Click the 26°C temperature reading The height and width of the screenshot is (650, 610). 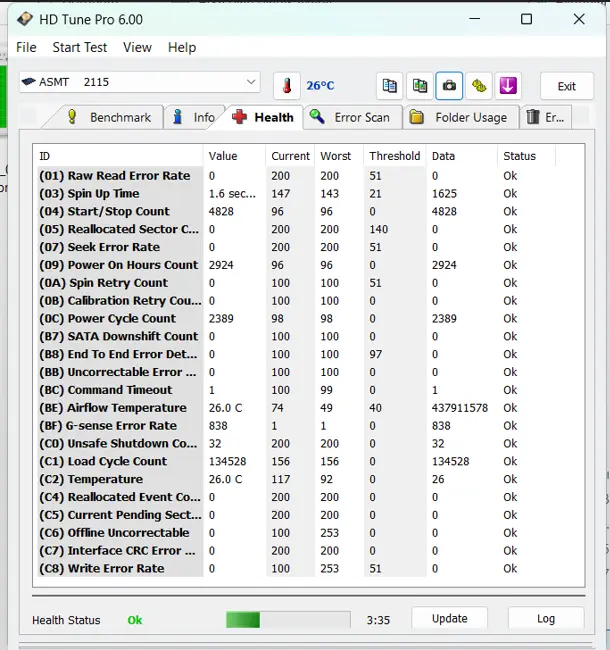click(x=320, y=85)
